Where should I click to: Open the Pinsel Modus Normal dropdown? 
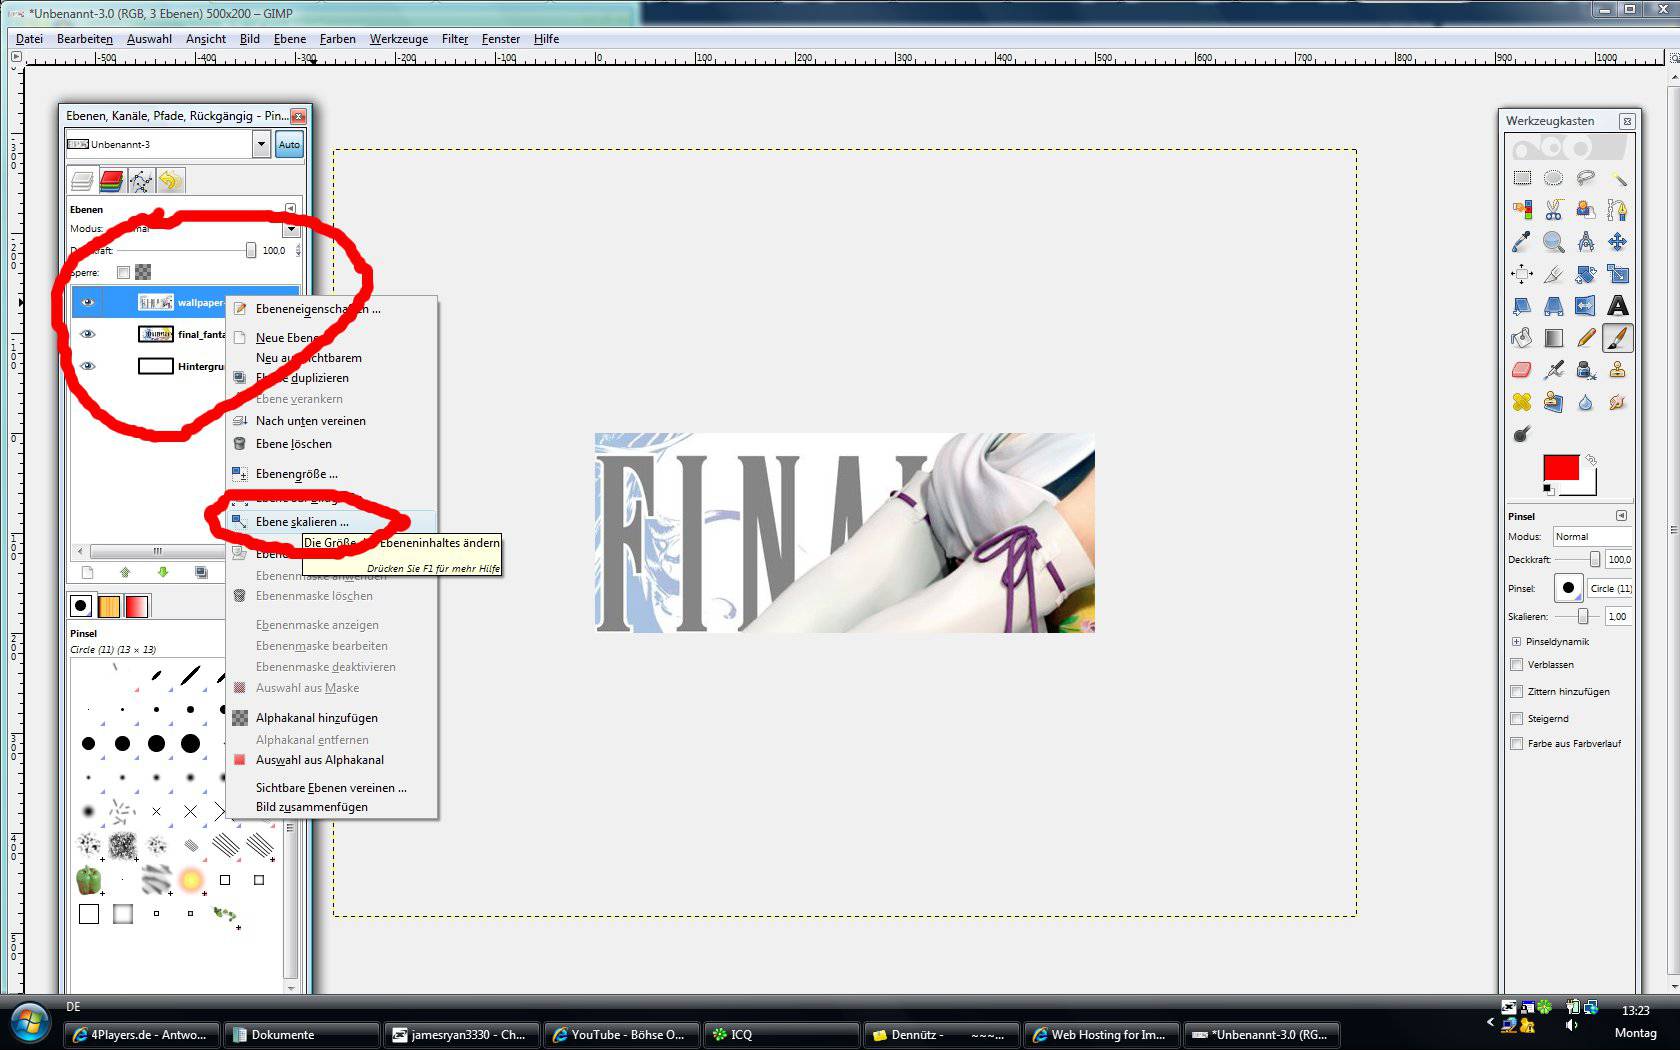pos(1593,537)
